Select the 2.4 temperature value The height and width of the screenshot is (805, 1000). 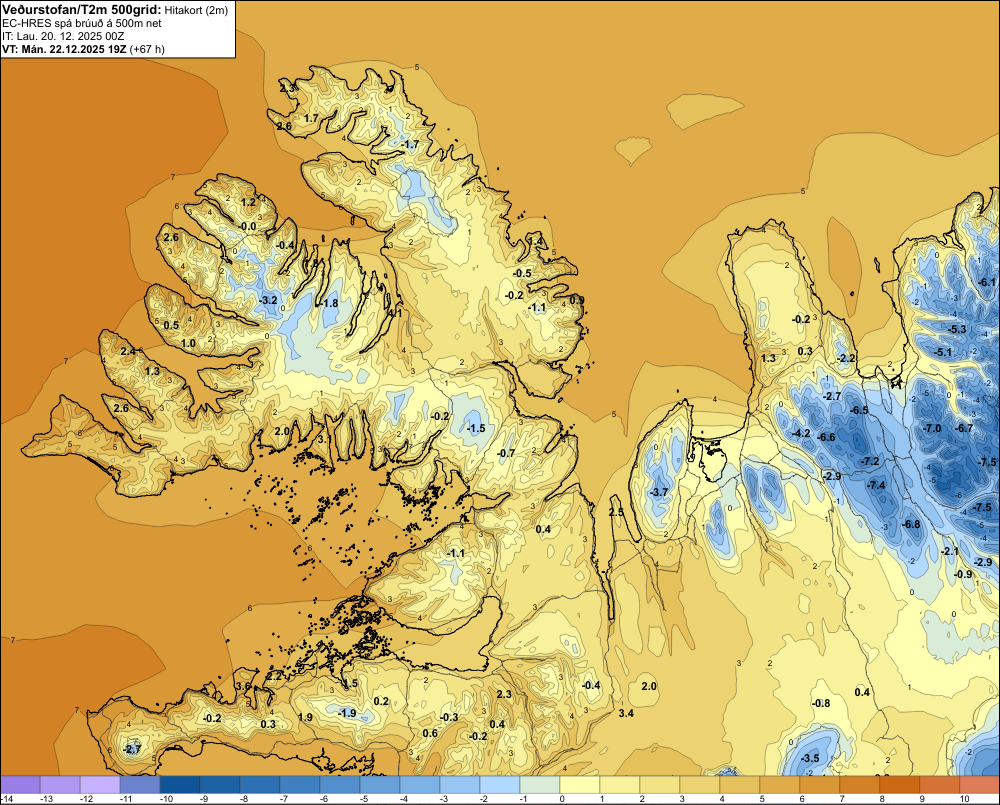(128, 351)
